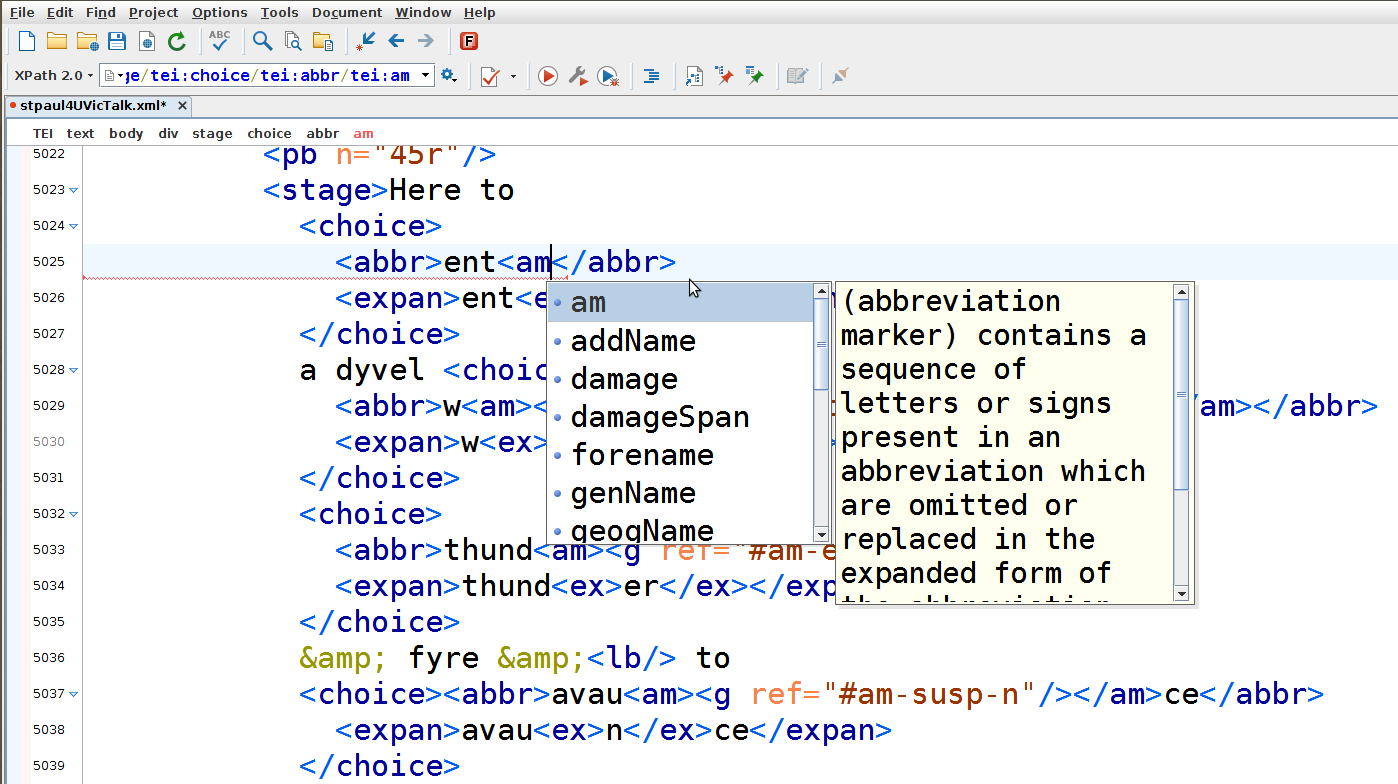1398x784 pixels.
Task: Open the Help menu
Action: pyautogui.click(x=480, y=12)
